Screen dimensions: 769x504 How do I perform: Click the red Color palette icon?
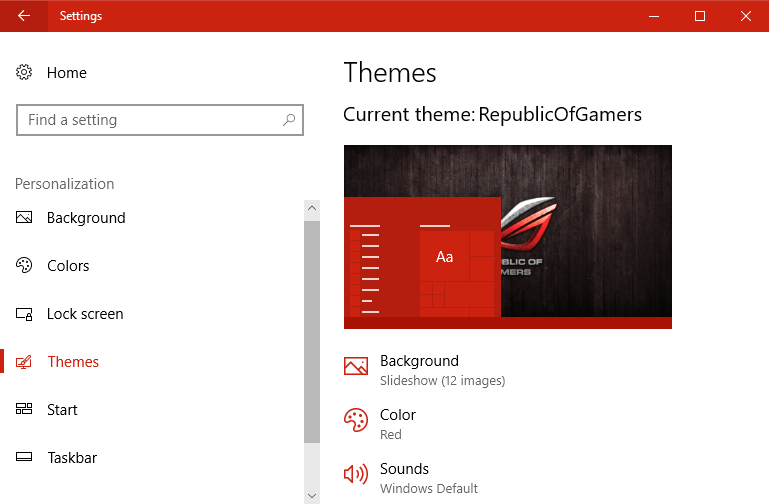pyautogui.click(x=356, y=420)
